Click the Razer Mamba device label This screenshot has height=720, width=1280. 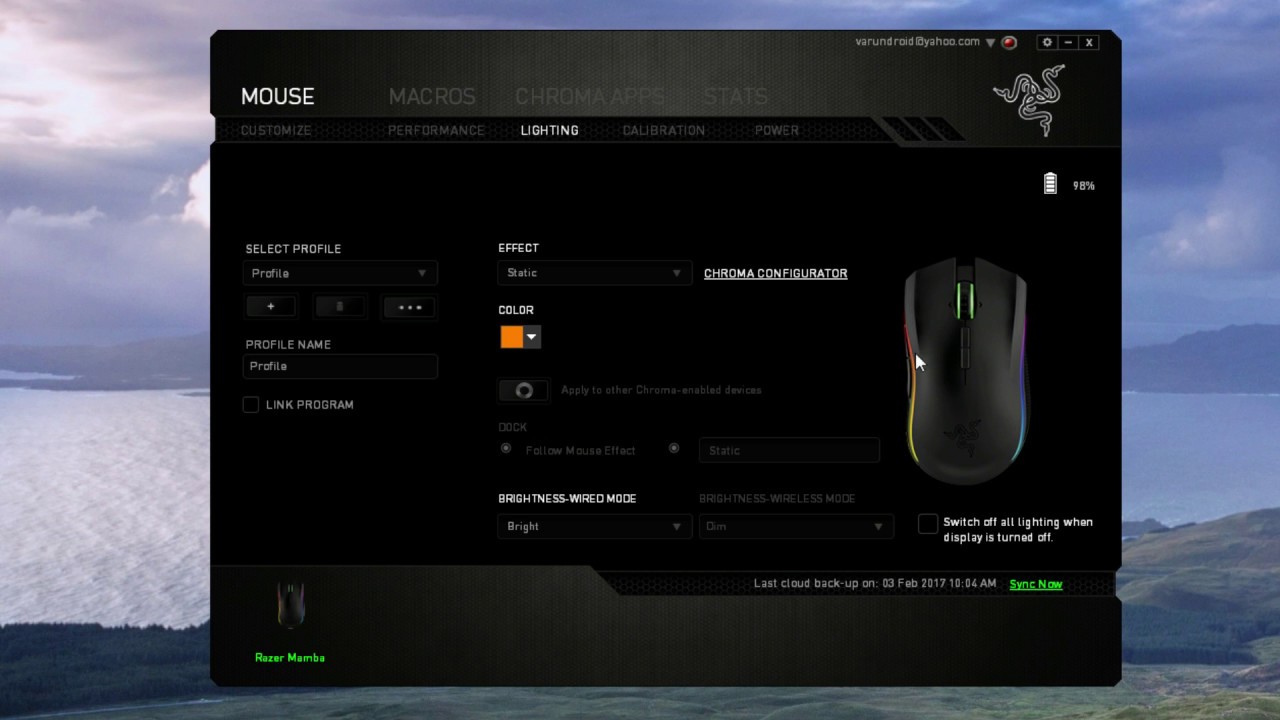290,657
